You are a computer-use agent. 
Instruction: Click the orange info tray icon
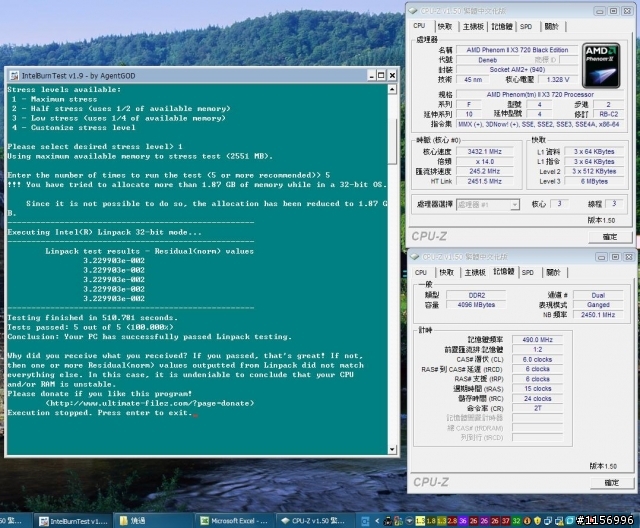pyautogui.click(x=527, y=521)
